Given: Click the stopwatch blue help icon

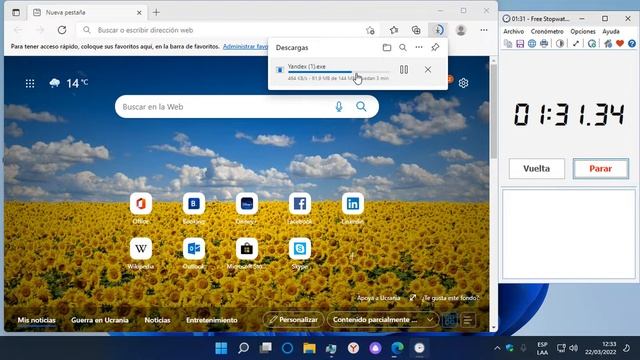Looking at the screenshot, I should [x=632, y=43].
